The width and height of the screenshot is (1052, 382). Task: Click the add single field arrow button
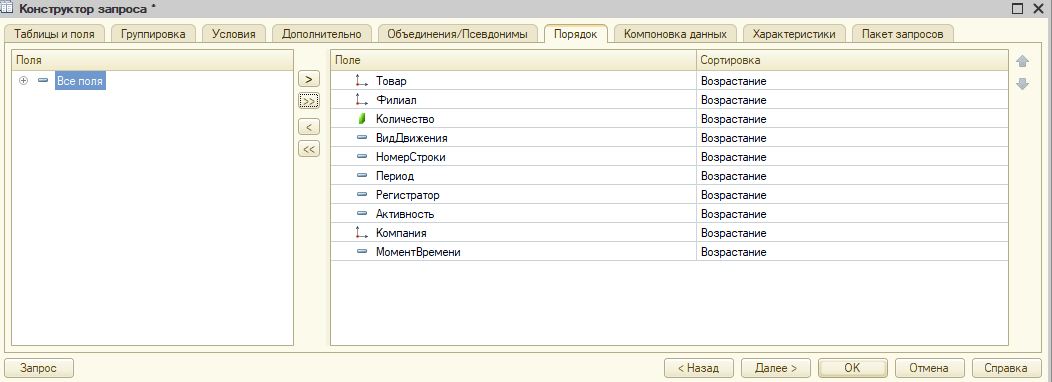pos(309,79)
